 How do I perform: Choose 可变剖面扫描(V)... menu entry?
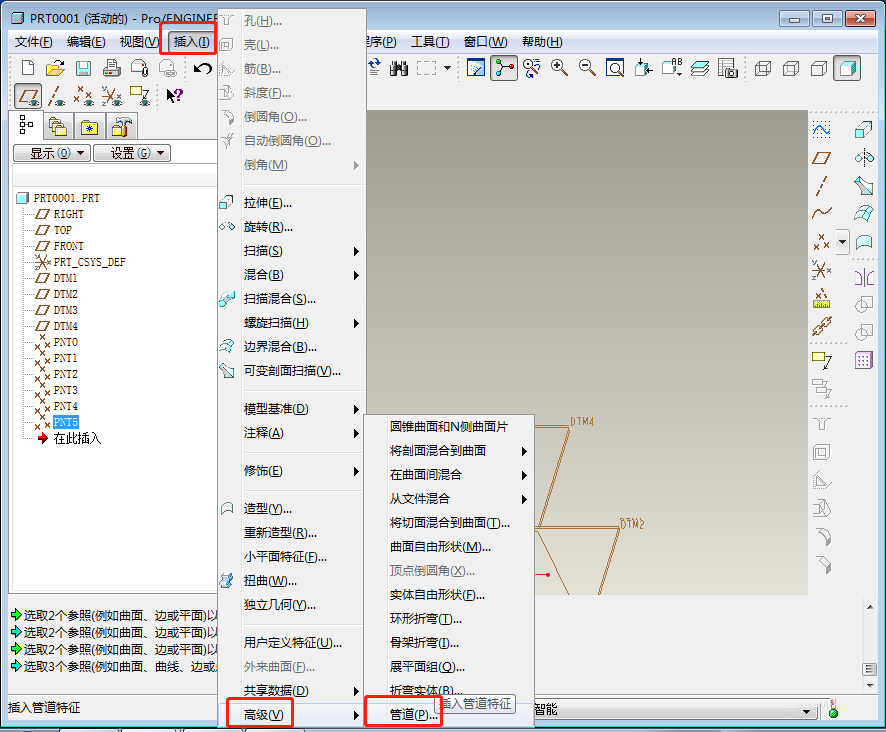(x=293, y=371)
